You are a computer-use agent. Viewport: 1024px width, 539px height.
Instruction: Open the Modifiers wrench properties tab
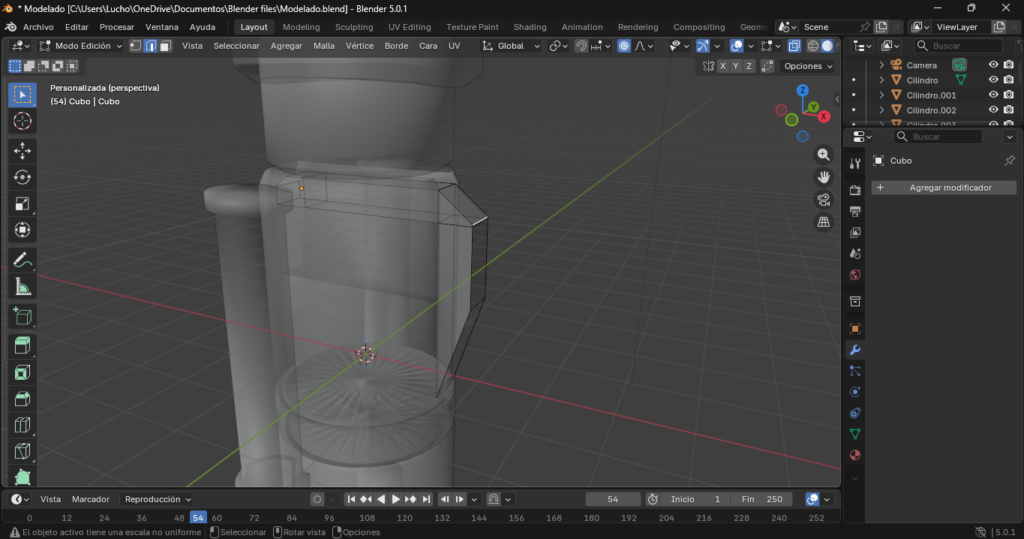pyautogui.click(x=855, y=350)
